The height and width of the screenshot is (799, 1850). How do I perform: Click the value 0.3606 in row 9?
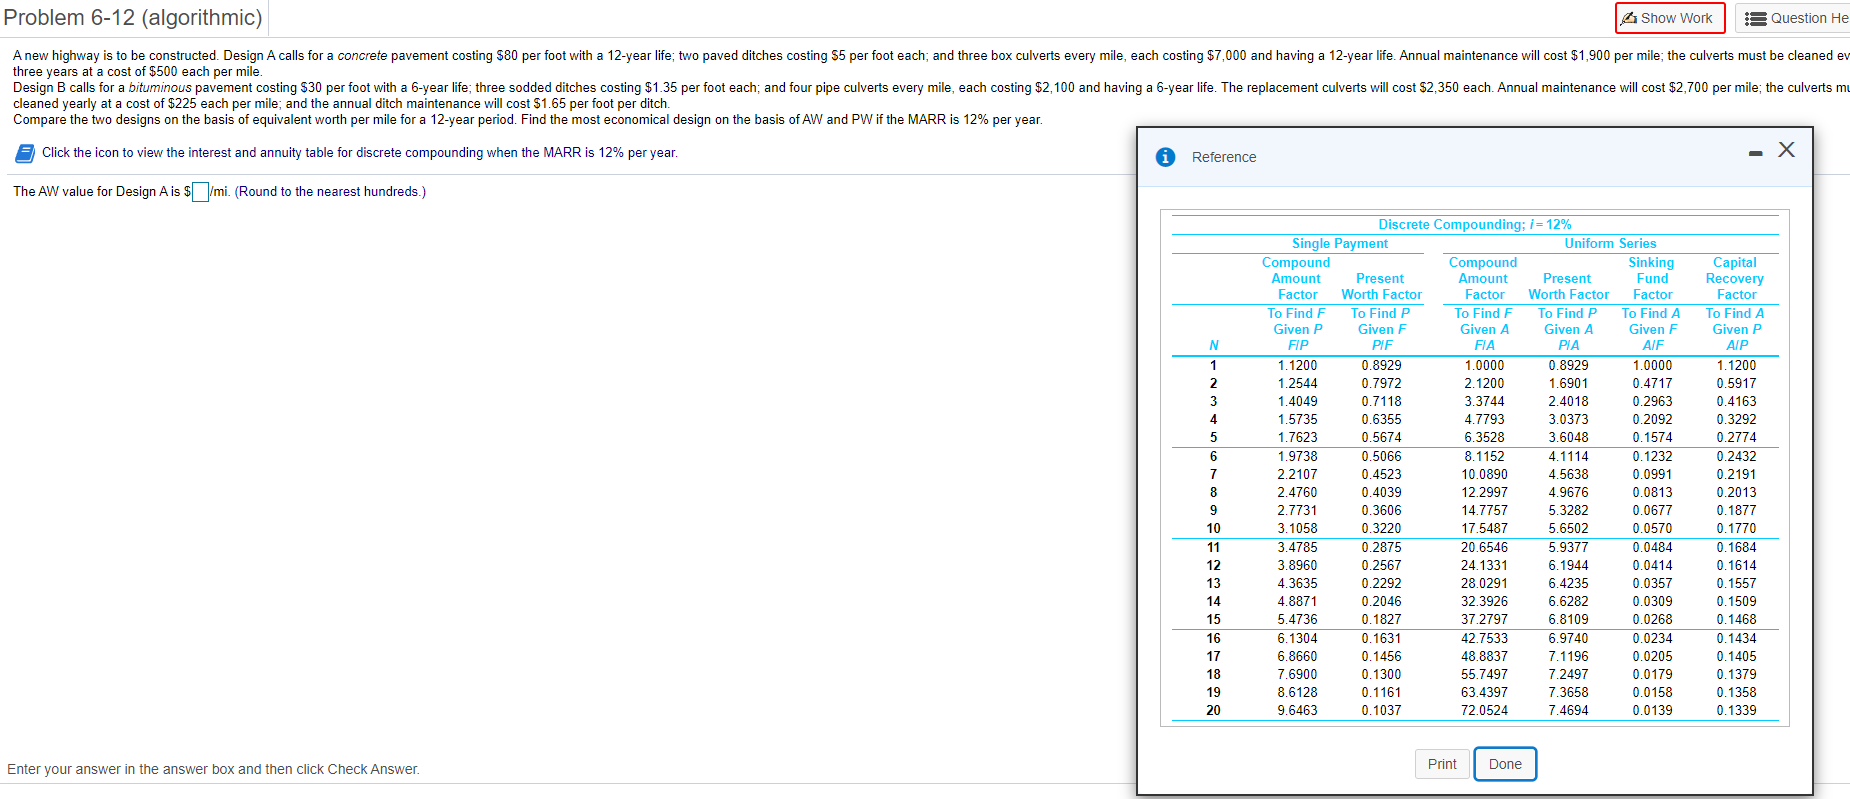coord(1381,510)
